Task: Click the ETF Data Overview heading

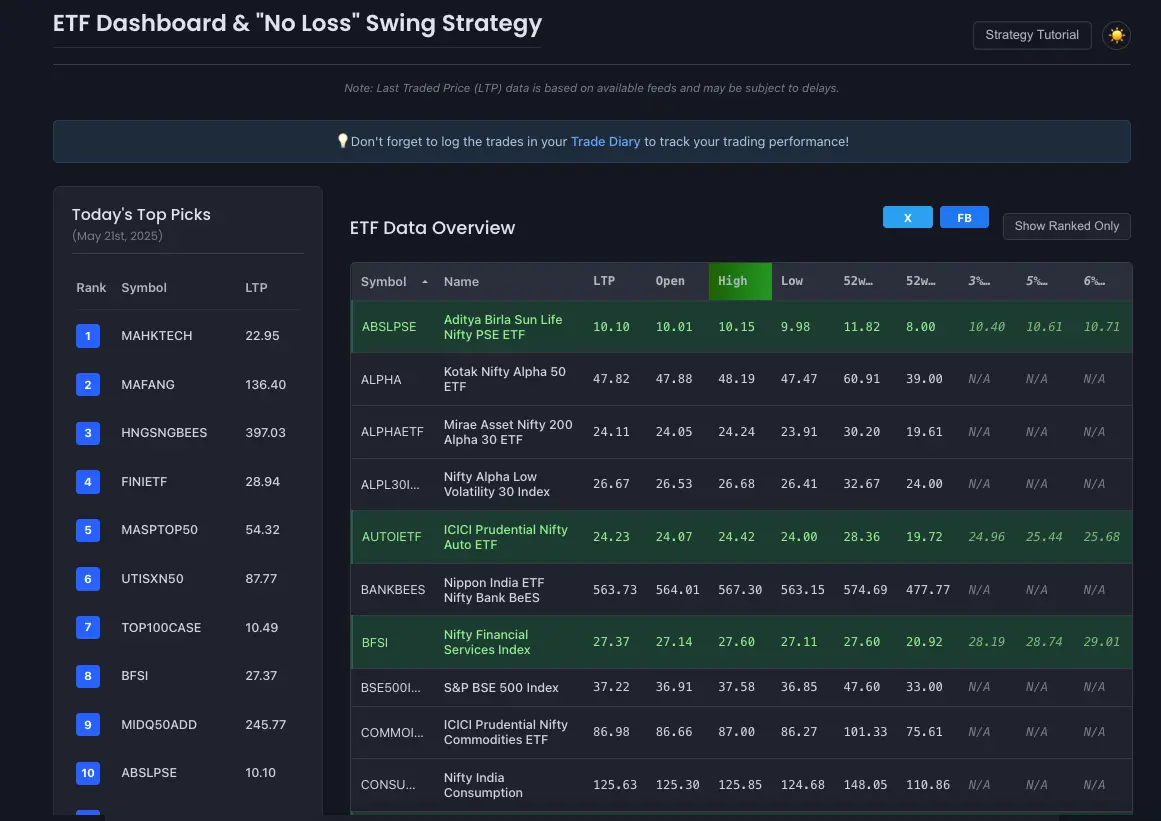Action: (432, 228)
